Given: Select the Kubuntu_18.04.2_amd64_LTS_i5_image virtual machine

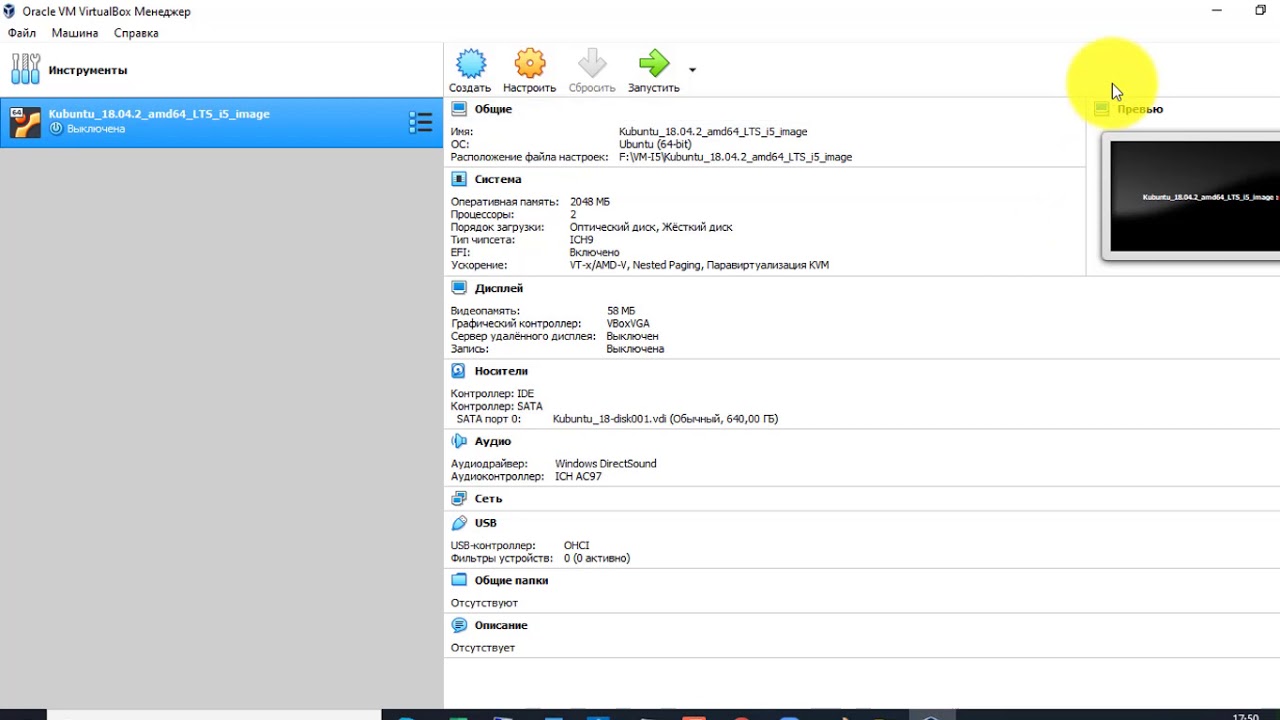Looking at the screenshot, I should pyautogui.click(x=221, y=122).
